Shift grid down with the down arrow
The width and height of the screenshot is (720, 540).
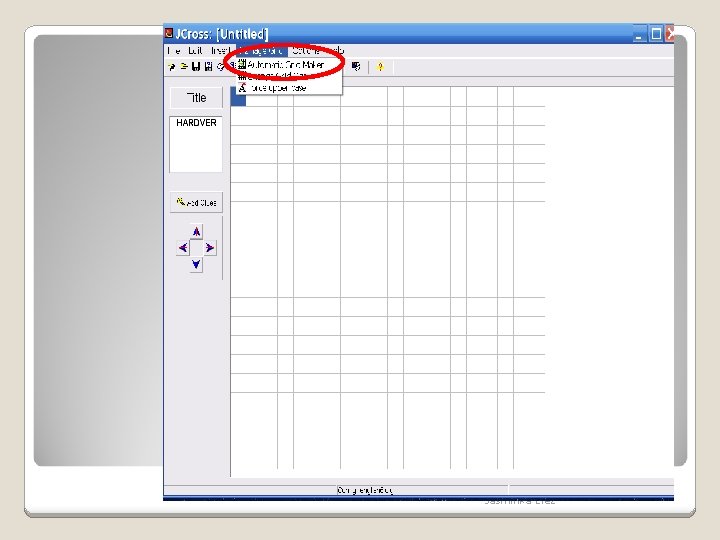(196, 264)
